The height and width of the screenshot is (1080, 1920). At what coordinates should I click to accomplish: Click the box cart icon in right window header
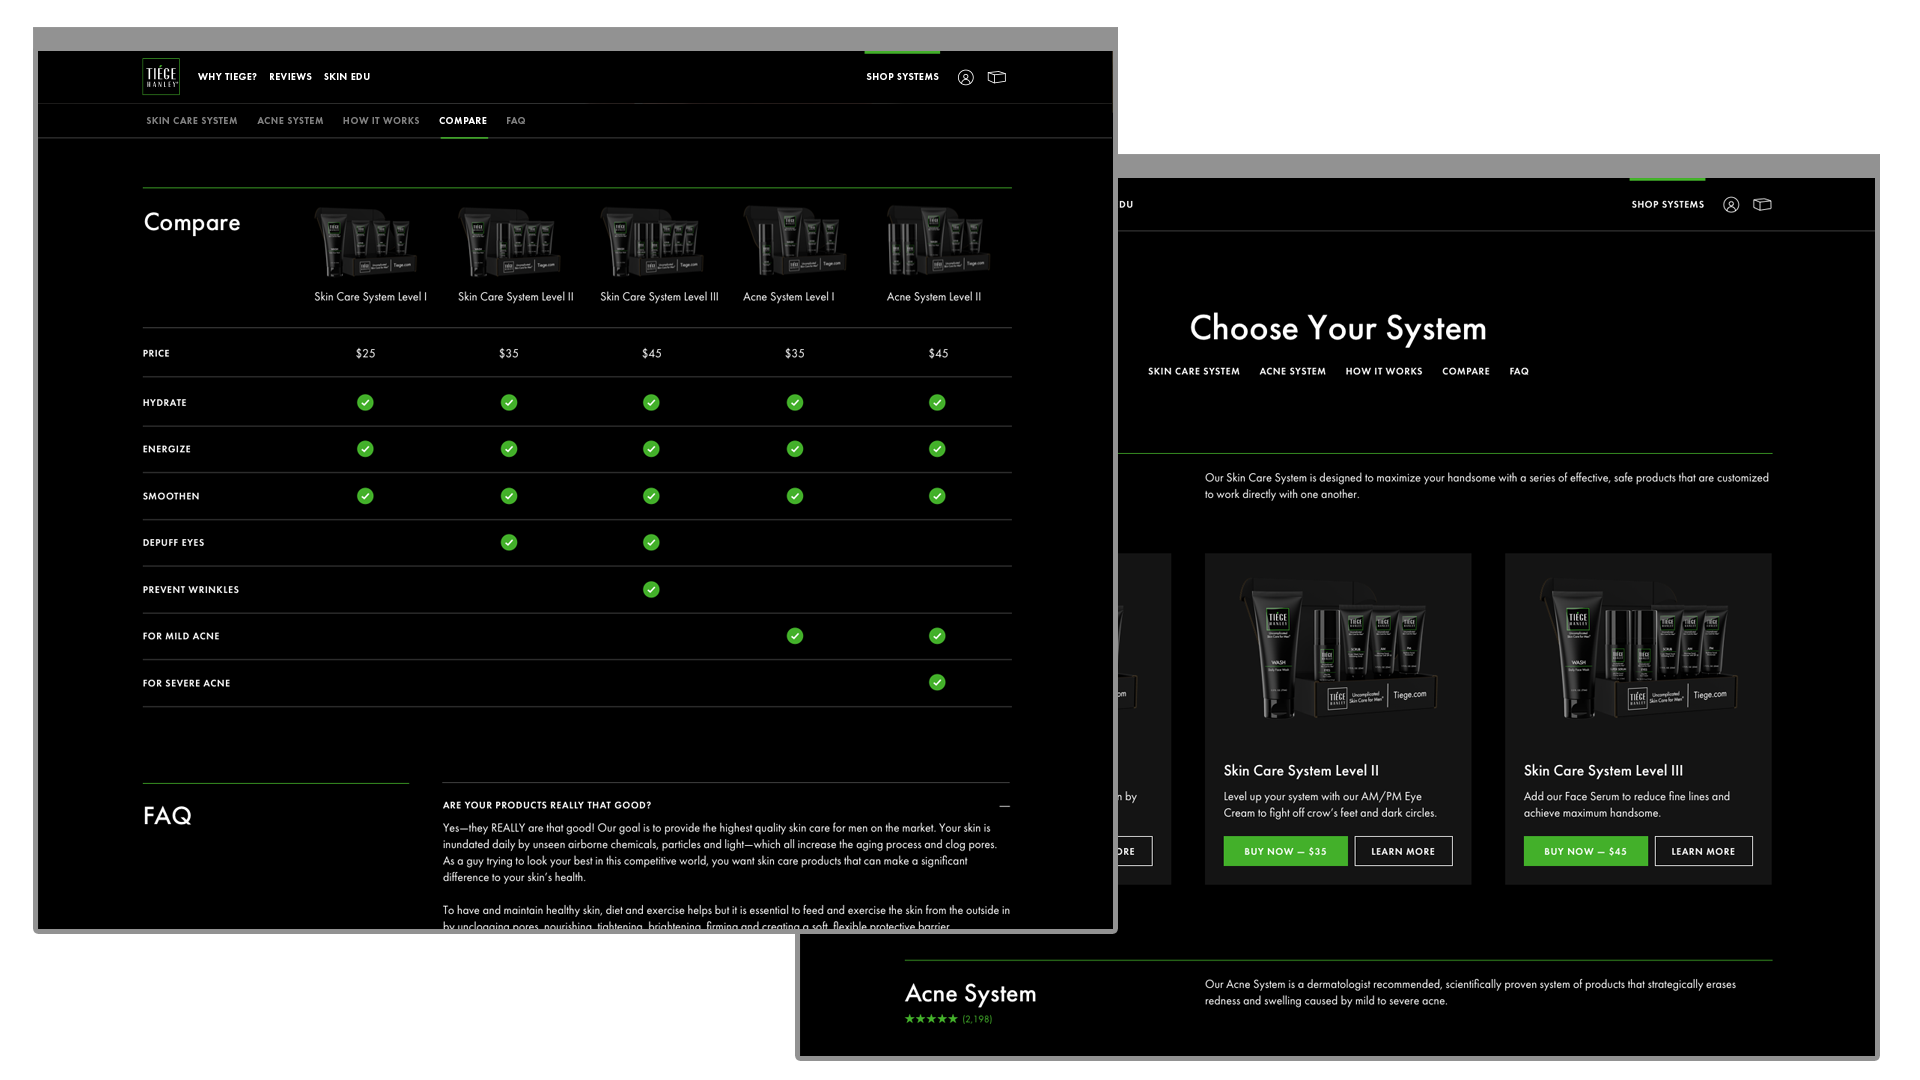[x=1762, y=204]
